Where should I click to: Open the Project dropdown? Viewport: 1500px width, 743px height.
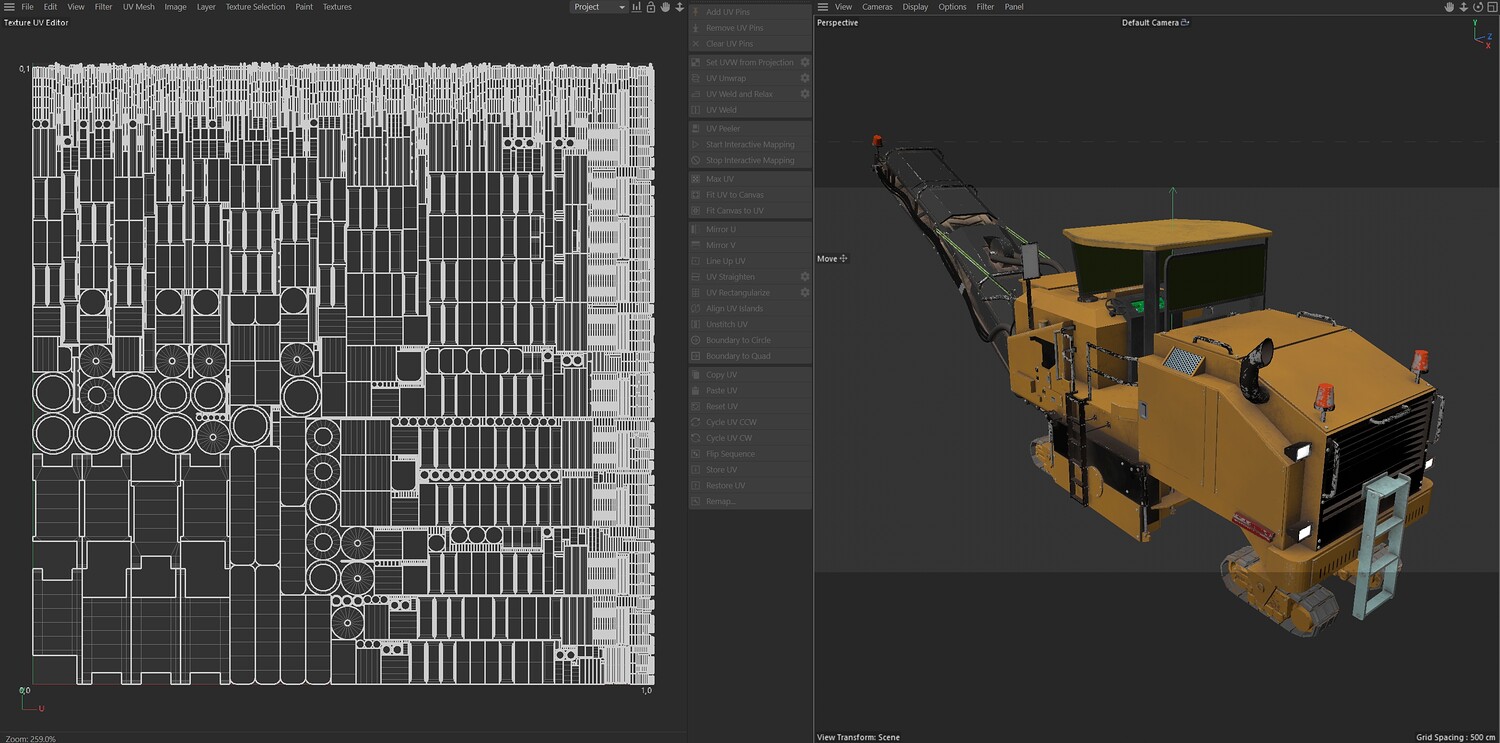tap(598, 7)
